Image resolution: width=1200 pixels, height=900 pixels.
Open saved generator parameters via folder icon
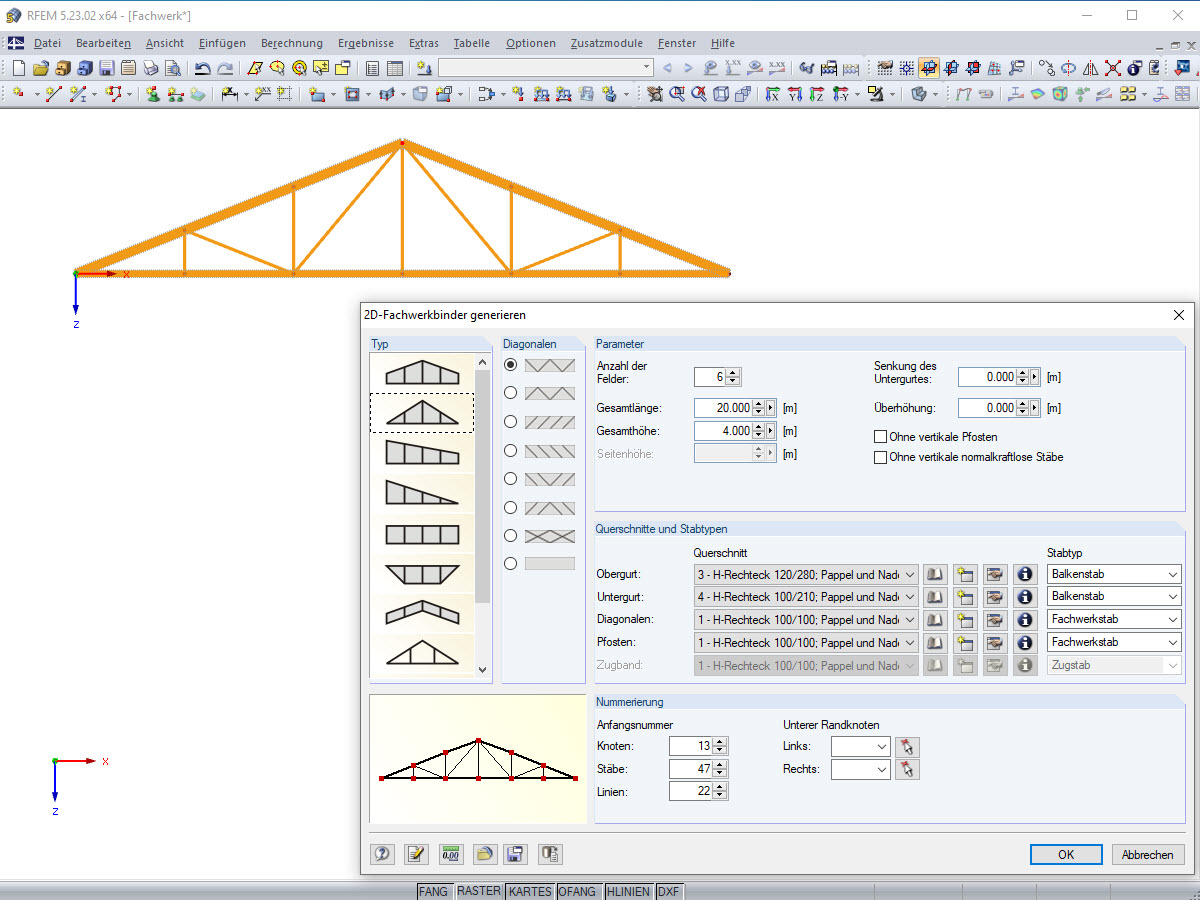(x=484, y=854)
